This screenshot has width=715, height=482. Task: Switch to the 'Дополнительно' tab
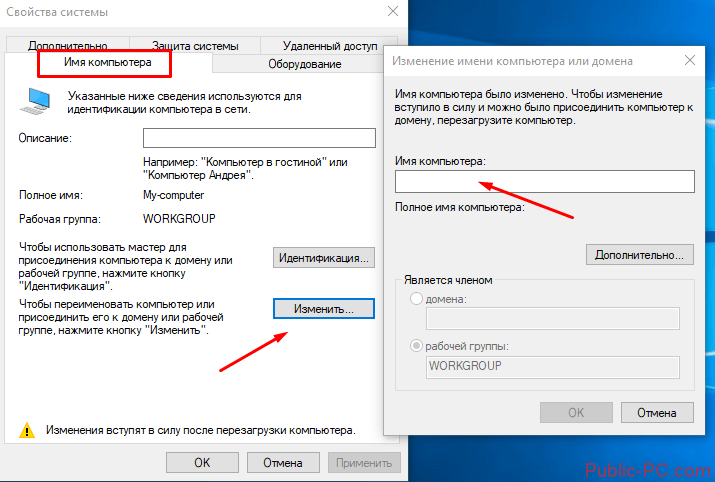[x=68, y=46]
